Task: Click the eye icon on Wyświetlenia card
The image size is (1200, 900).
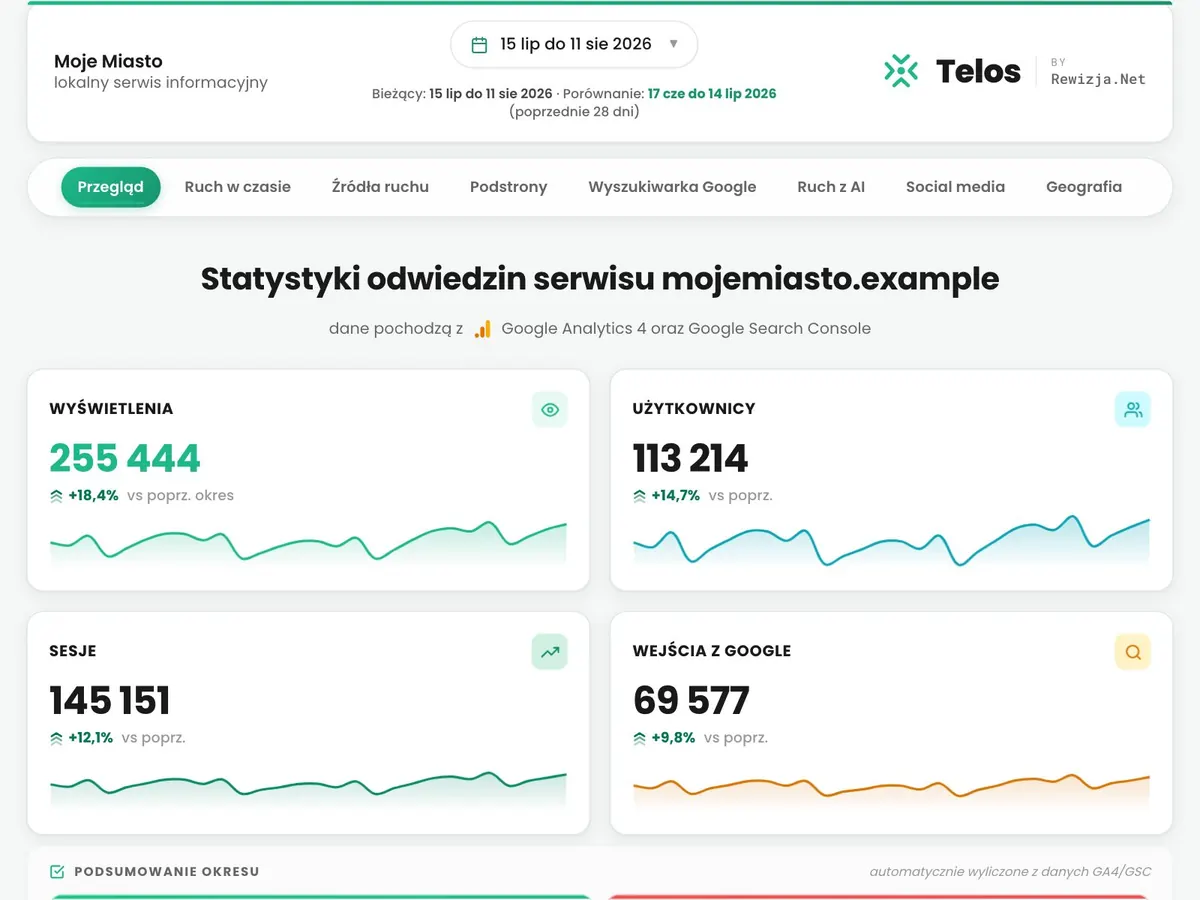Action: (x=549, y=410)
